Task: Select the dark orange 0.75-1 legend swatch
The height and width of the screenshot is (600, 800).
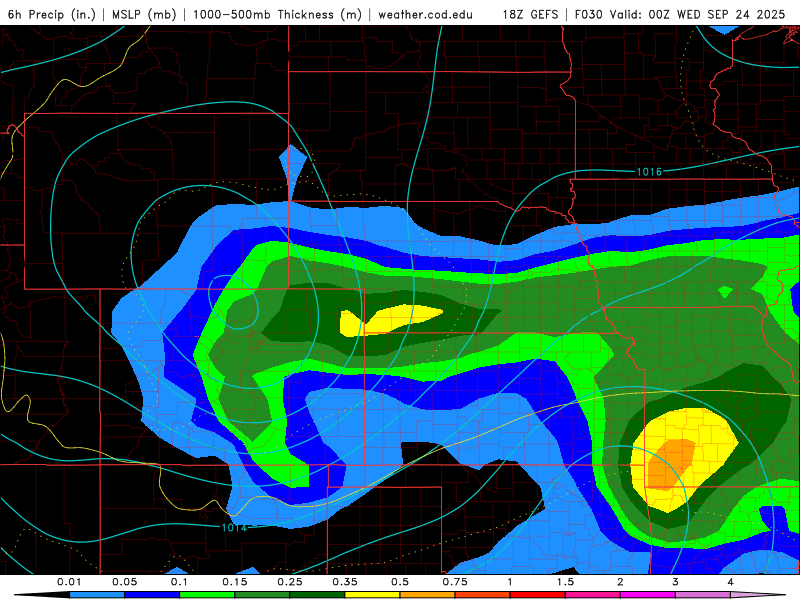Action: pos(483,595)
